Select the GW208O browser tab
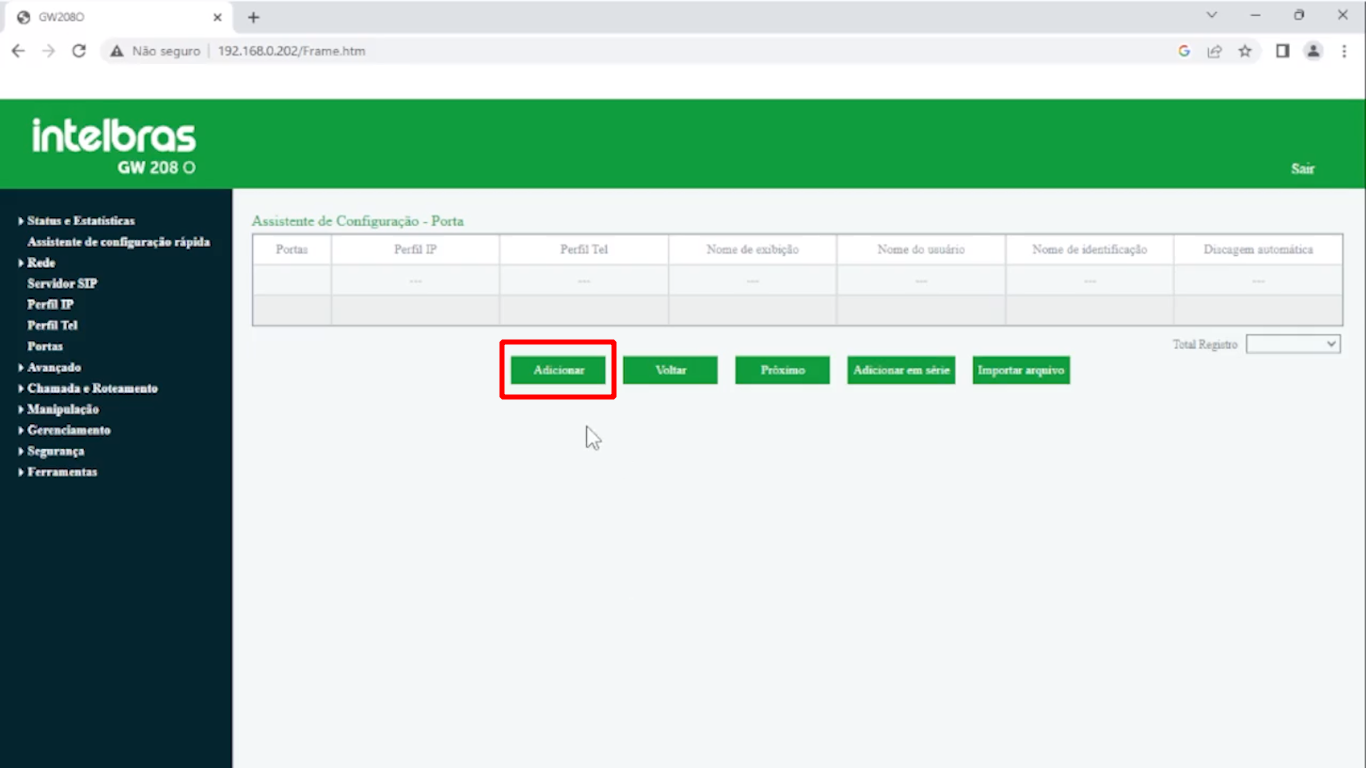Viewport: 1366px width, 768px height. [118, 17]
